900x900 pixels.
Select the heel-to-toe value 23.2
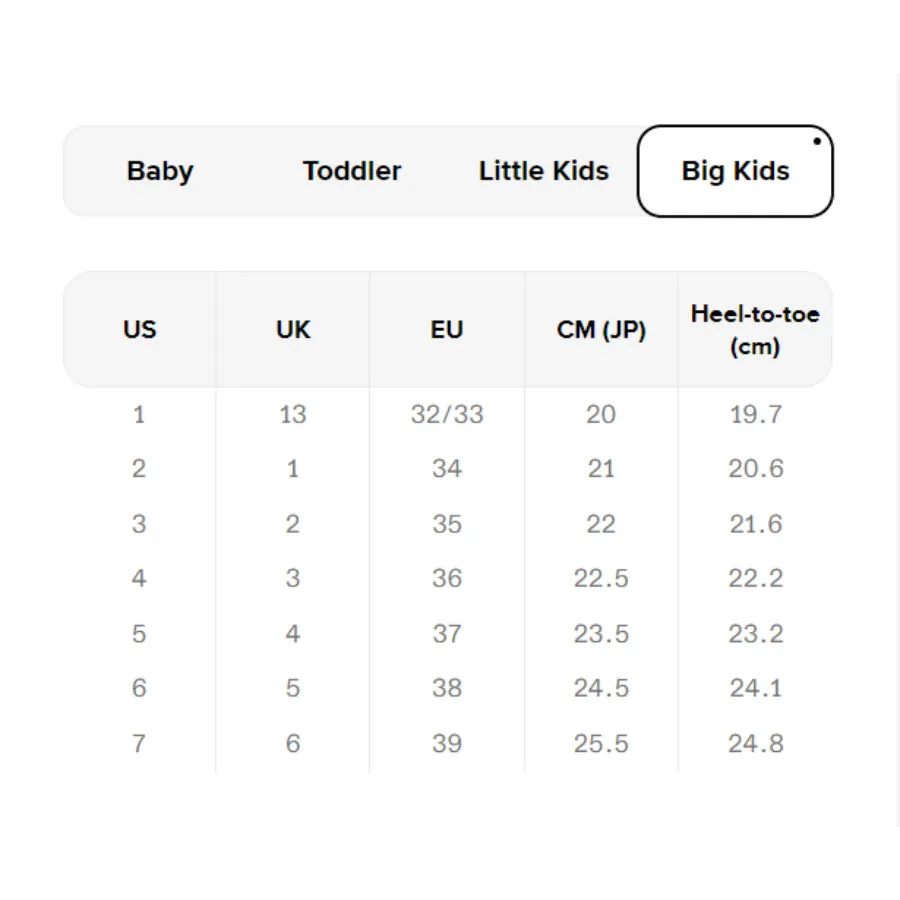tap(755, 634)
